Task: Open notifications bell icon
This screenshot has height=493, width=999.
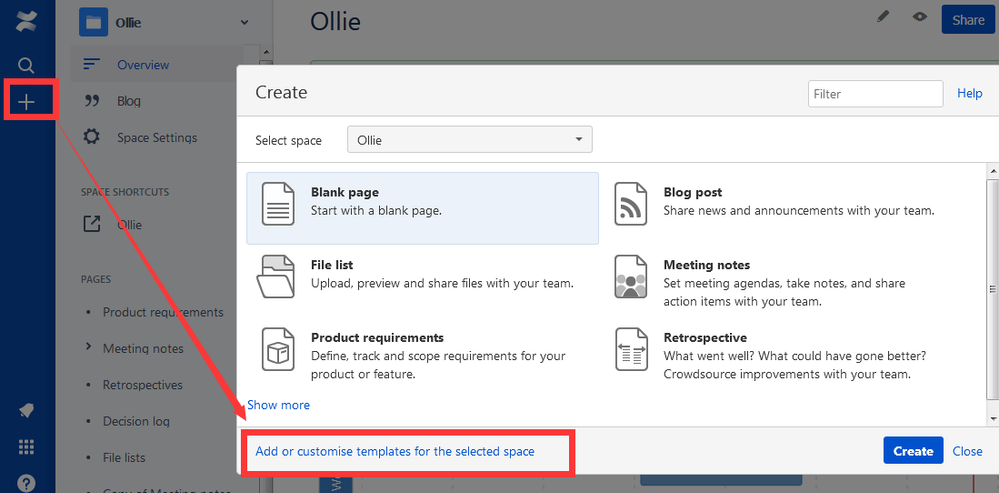Action: point(26,411)
